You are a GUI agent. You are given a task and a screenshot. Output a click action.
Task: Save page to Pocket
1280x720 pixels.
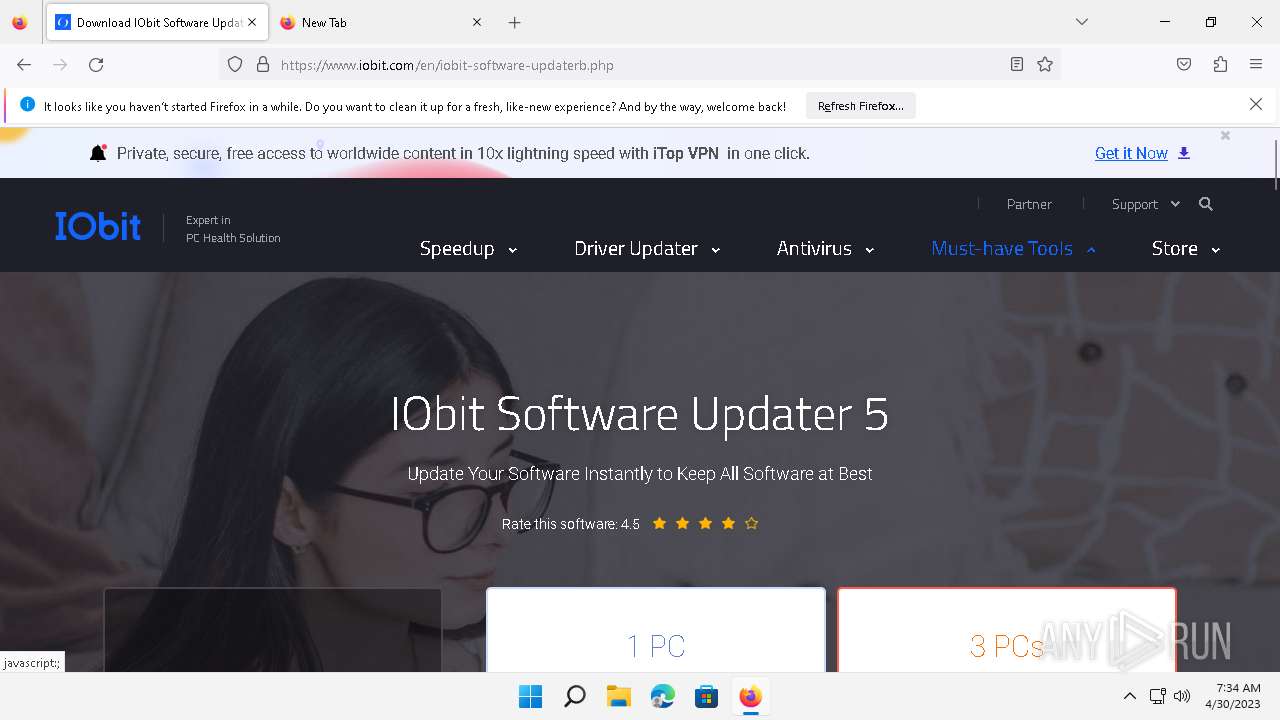click(1184, 64)
